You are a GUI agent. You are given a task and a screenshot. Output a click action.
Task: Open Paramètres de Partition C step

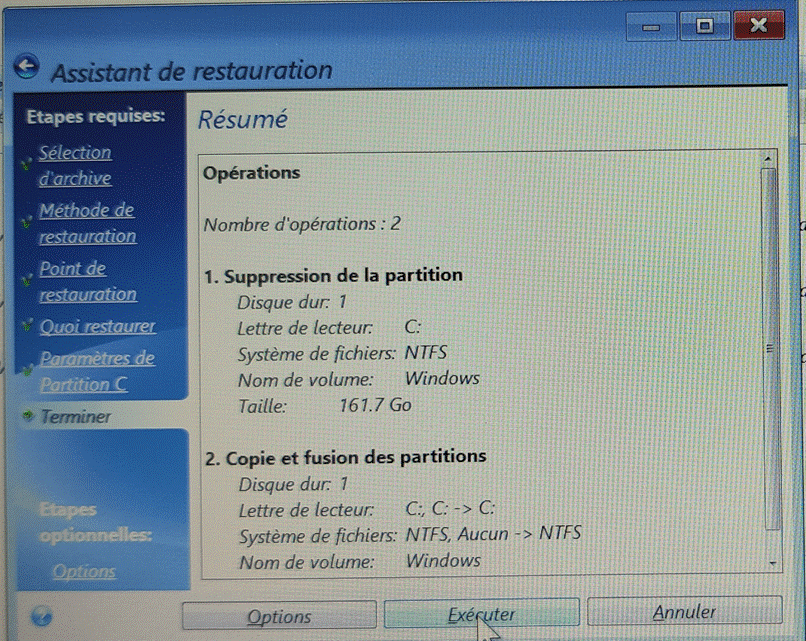click(97, 371)
